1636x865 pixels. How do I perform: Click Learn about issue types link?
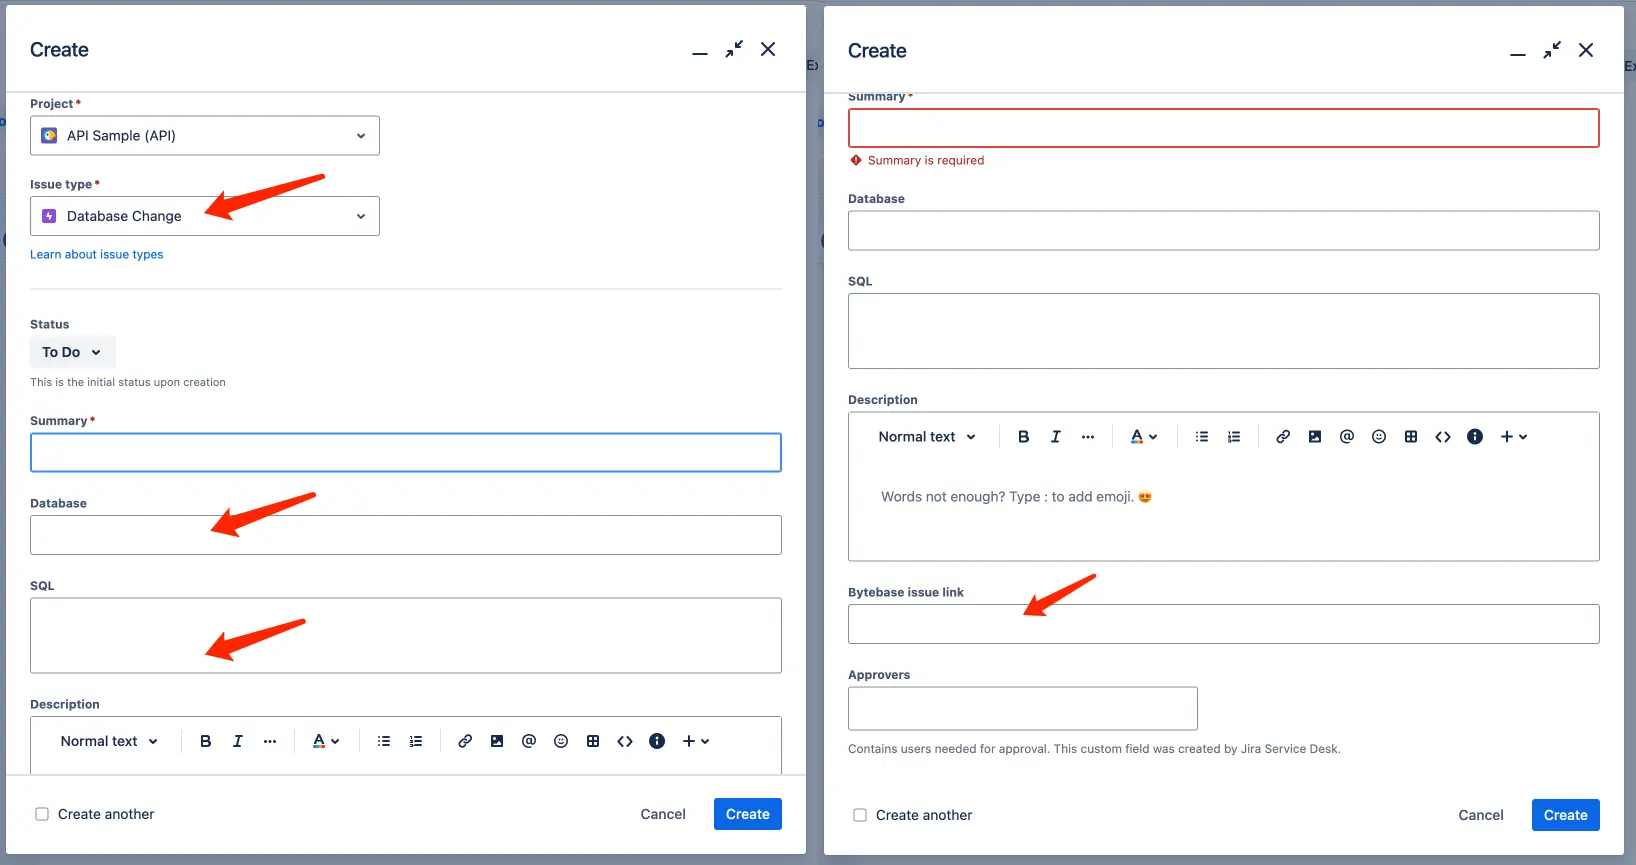96,254
